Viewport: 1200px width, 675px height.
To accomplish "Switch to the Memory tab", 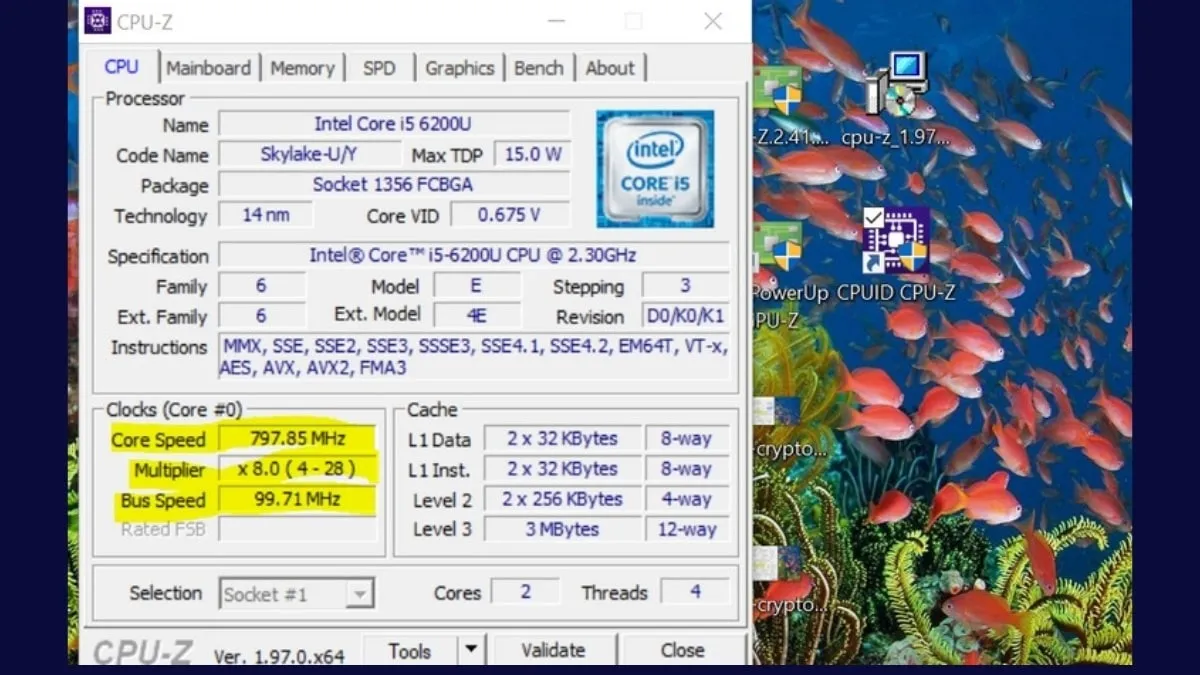I will [303, 67].
